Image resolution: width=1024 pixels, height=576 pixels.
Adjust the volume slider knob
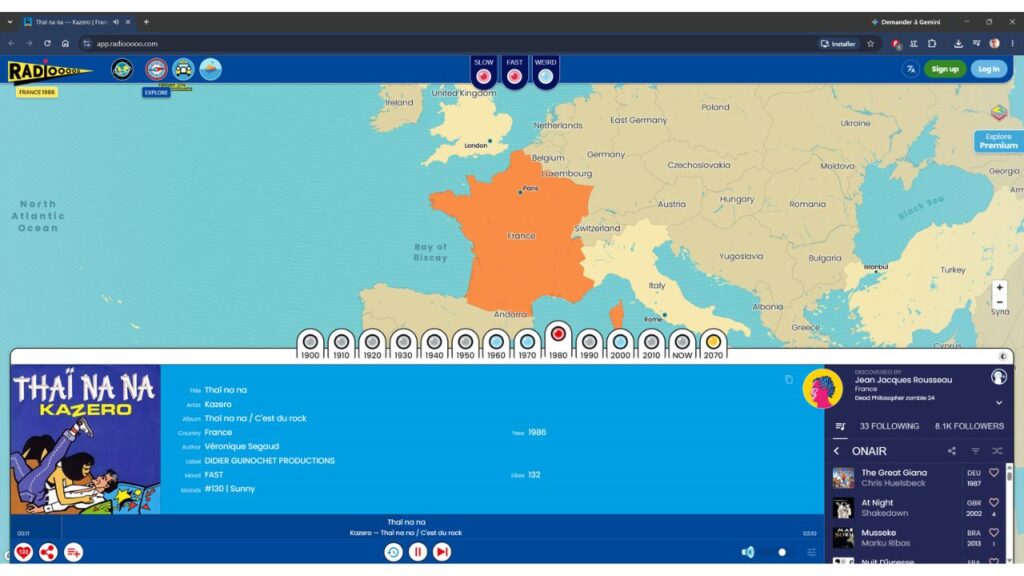[x=782, y=552]
